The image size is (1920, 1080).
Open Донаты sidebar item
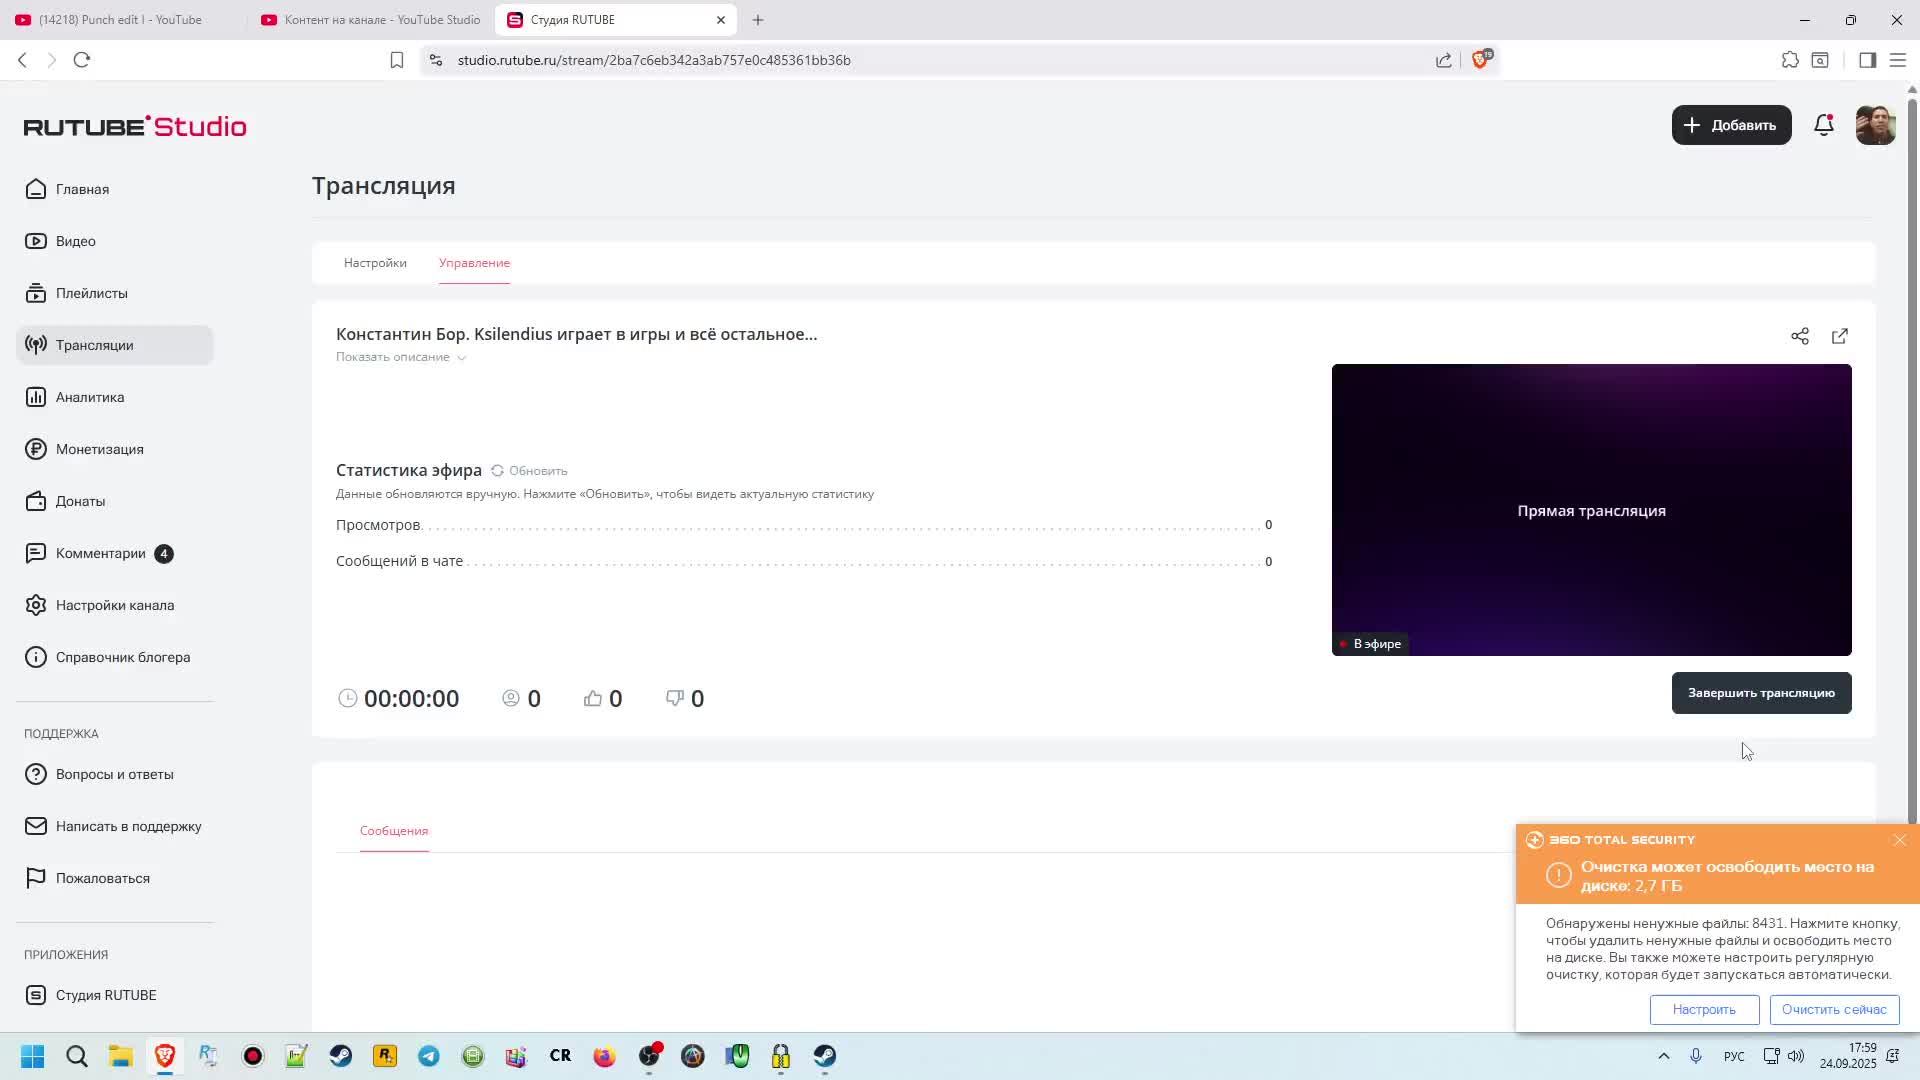pos(80,501)
